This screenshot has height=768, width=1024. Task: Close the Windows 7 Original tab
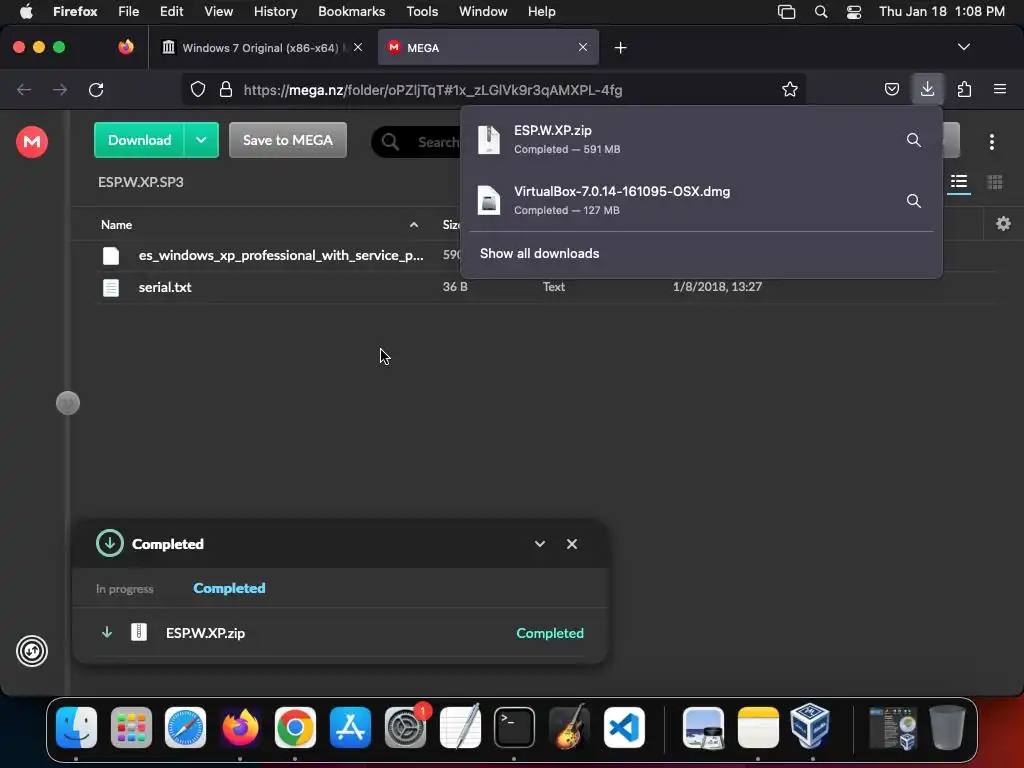(358, 47)
